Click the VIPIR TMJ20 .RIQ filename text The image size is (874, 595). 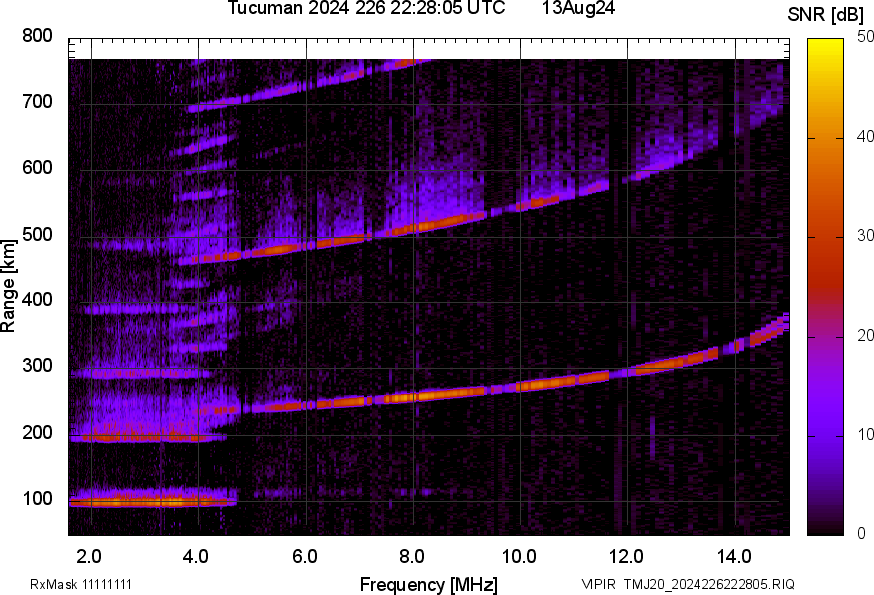[x=688, y=584]
